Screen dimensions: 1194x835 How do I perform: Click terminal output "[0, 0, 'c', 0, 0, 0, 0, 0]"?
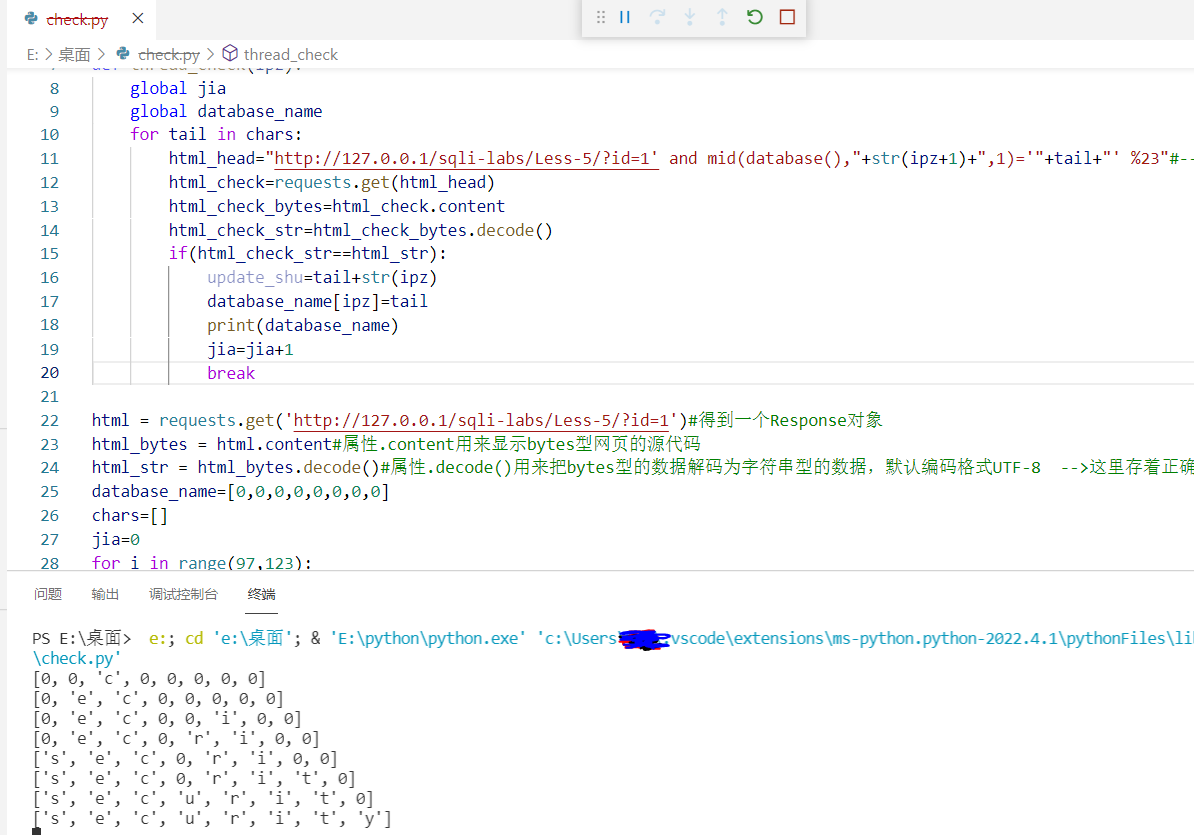(148, 678)
